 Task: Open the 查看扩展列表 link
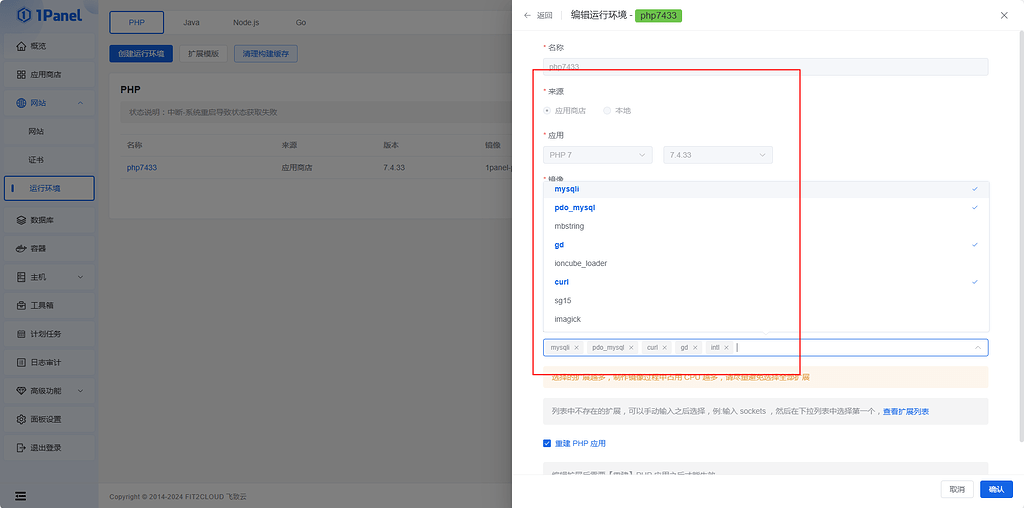click(905, 411)
